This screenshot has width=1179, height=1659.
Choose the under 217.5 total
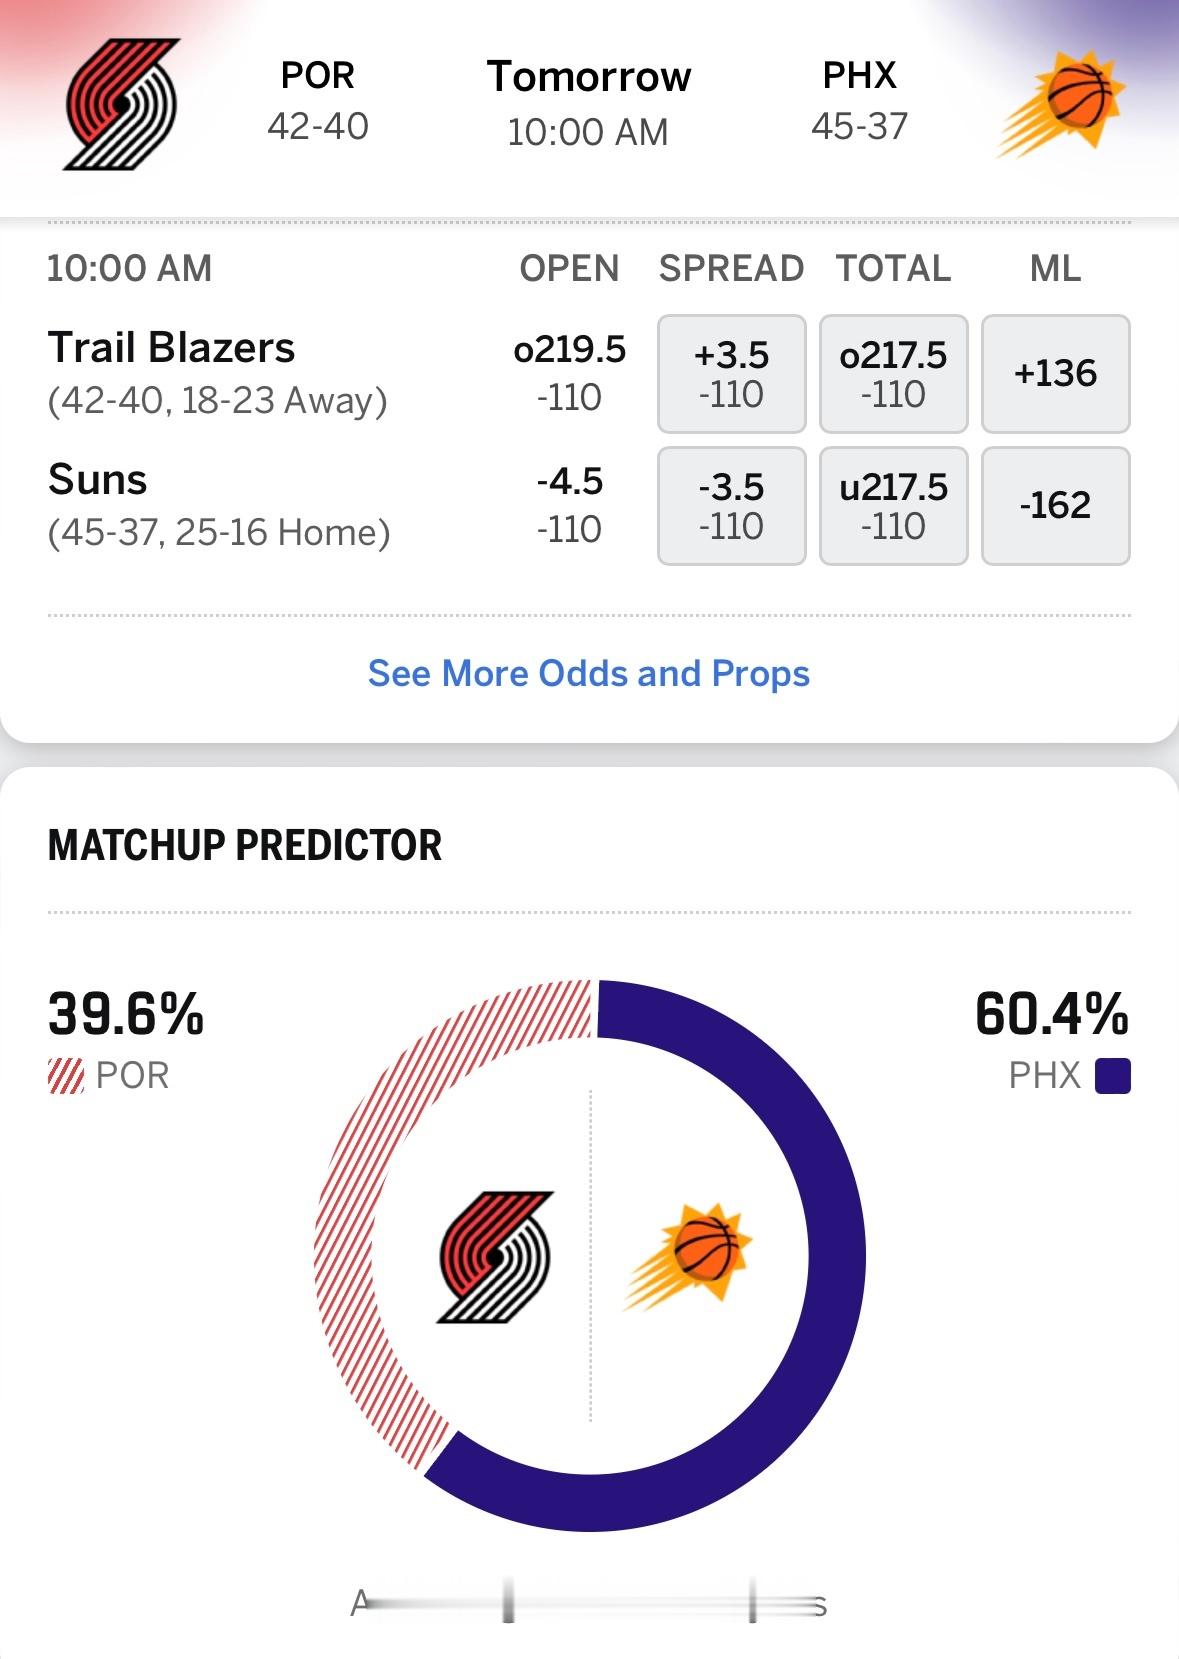(894, 506)
